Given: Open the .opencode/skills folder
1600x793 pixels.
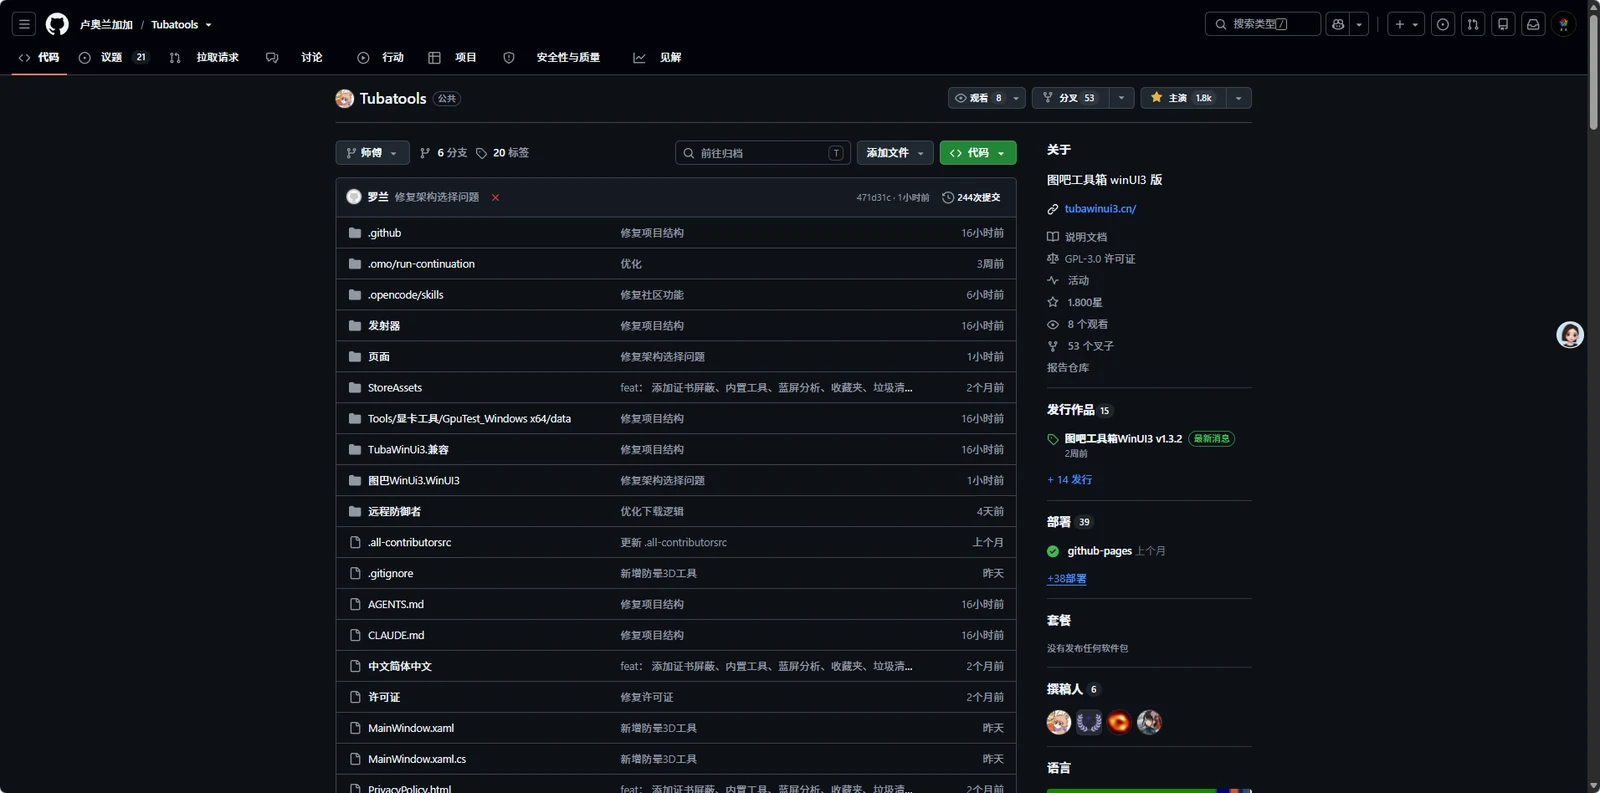Looking at the screenshot, I should (x=405, y=295).
